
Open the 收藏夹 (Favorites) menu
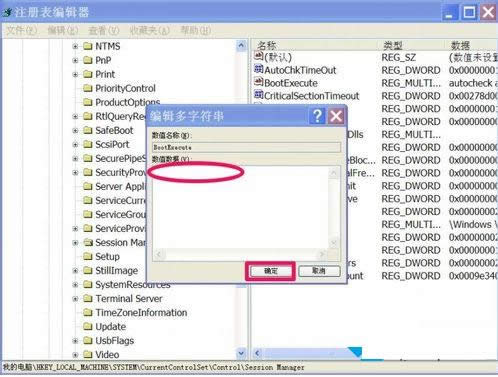tap(150, 30)
